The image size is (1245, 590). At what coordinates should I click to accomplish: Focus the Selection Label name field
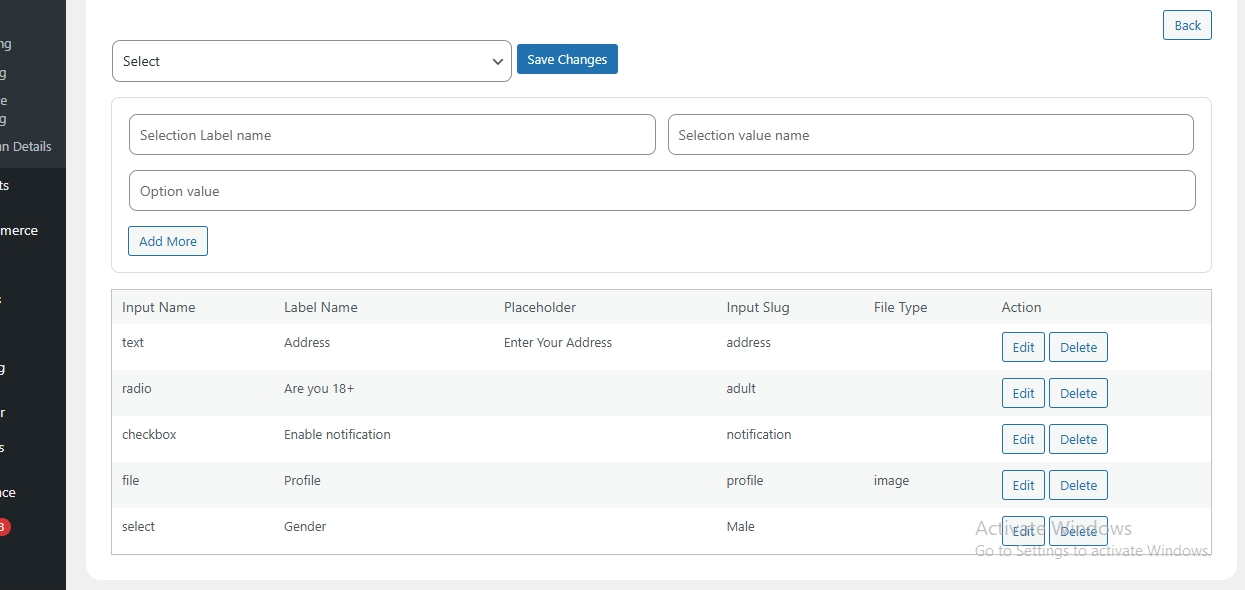392,135
